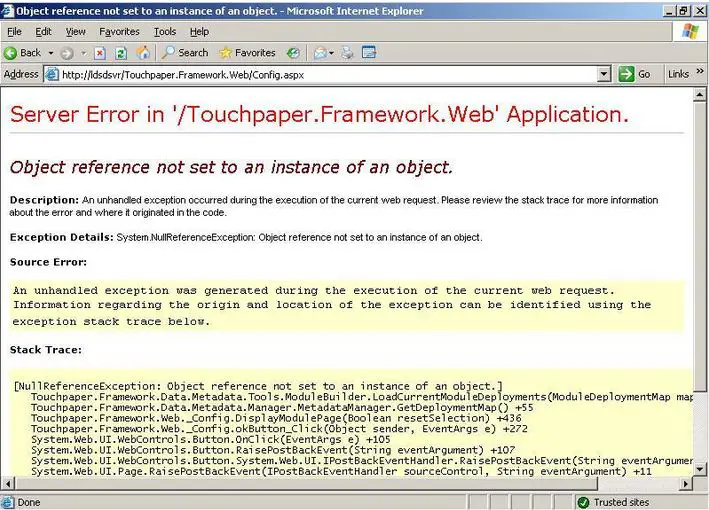Image resolution: width=709 pixels, height=510 pixels.
Task: Open the Search toolbar button
Action: (185, 53)
